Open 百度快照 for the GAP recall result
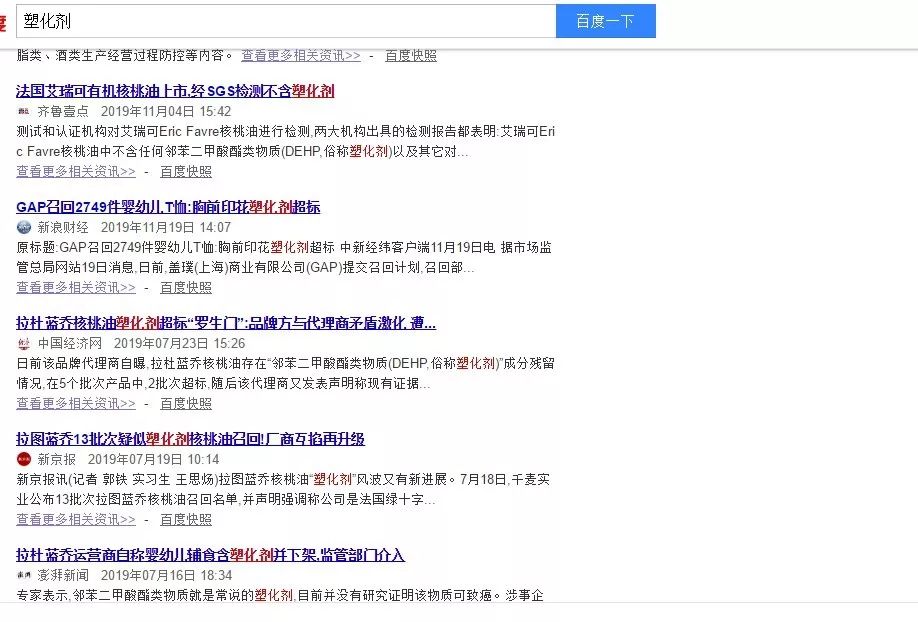The width and height of the screenshot is (918, 622). click(186, 287)
